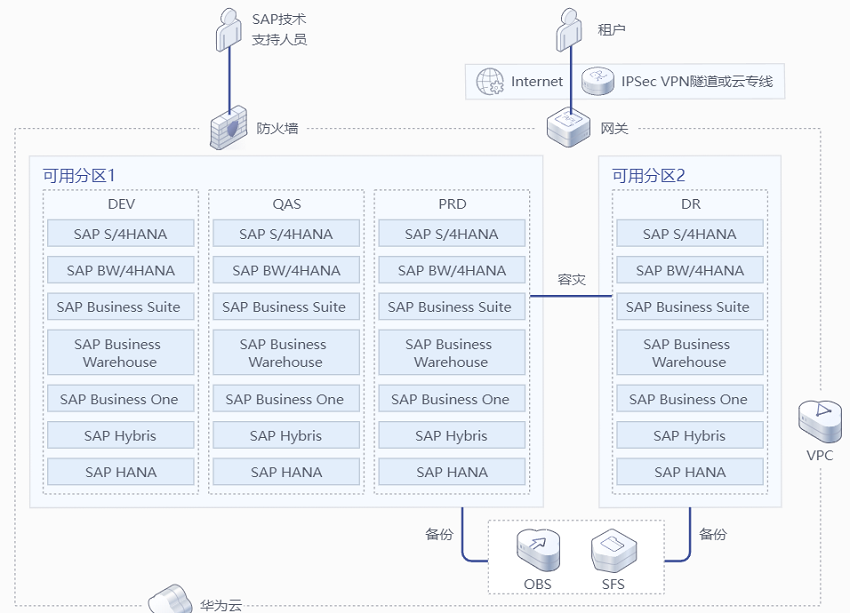Select the PRD group title
850x613 pixels.
pyautogui.click(x=452, y=204)
